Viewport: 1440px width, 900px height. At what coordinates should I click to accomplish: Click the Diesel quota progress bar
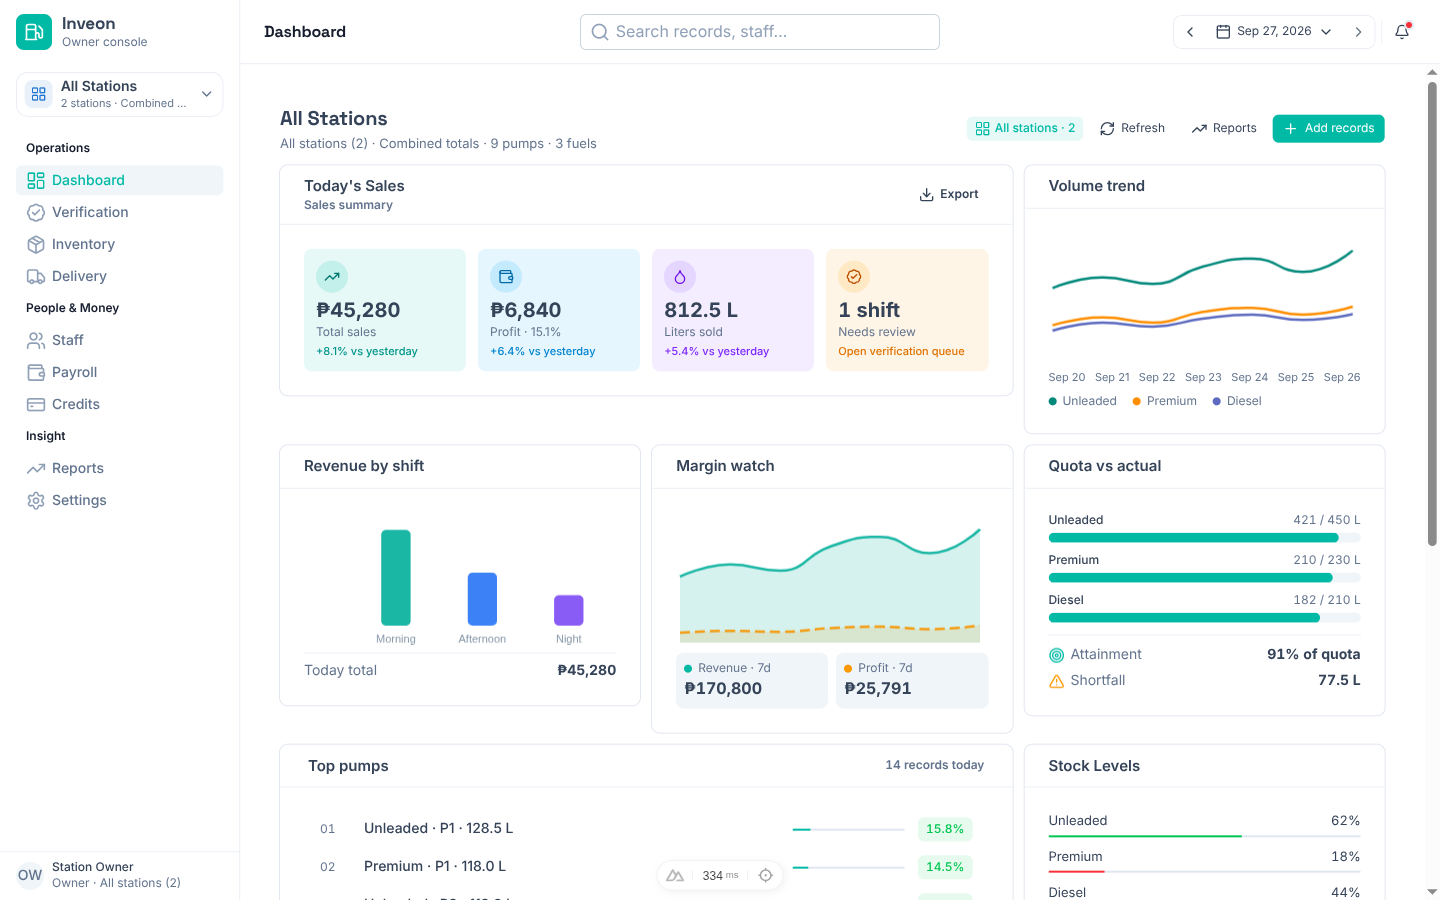point(1204,618)
